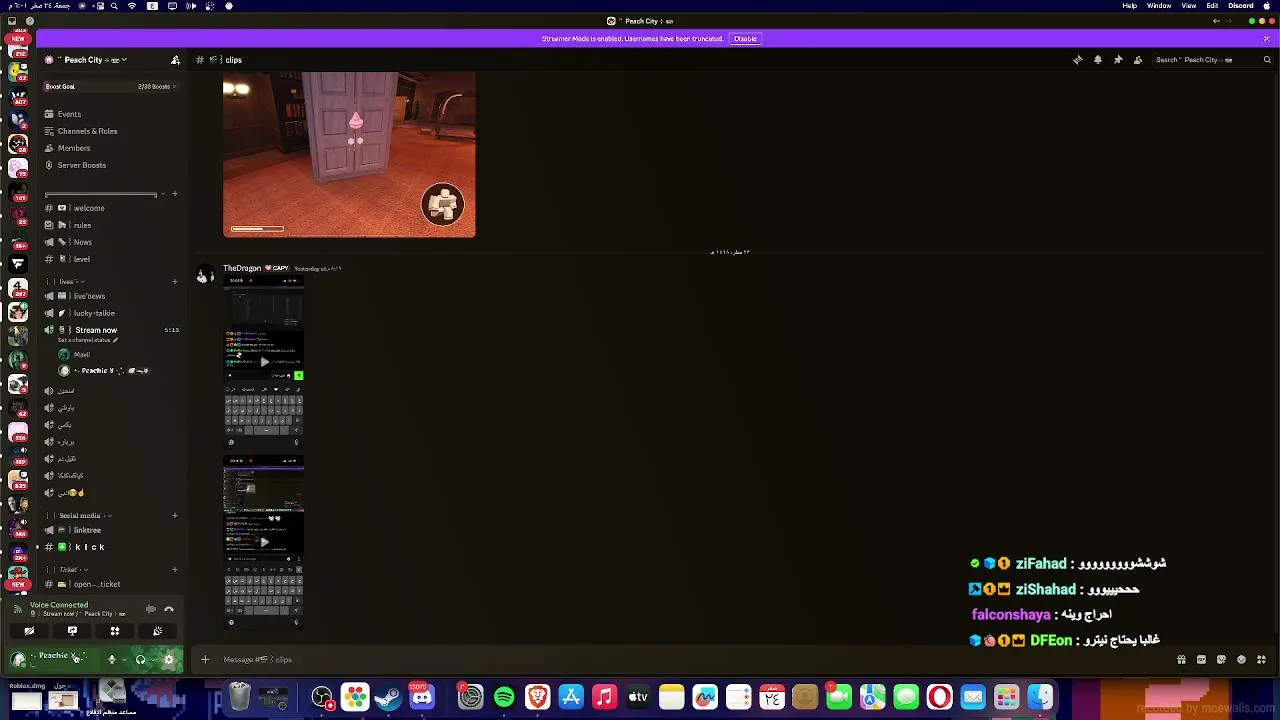Mute the microphone

pos(112,660)
